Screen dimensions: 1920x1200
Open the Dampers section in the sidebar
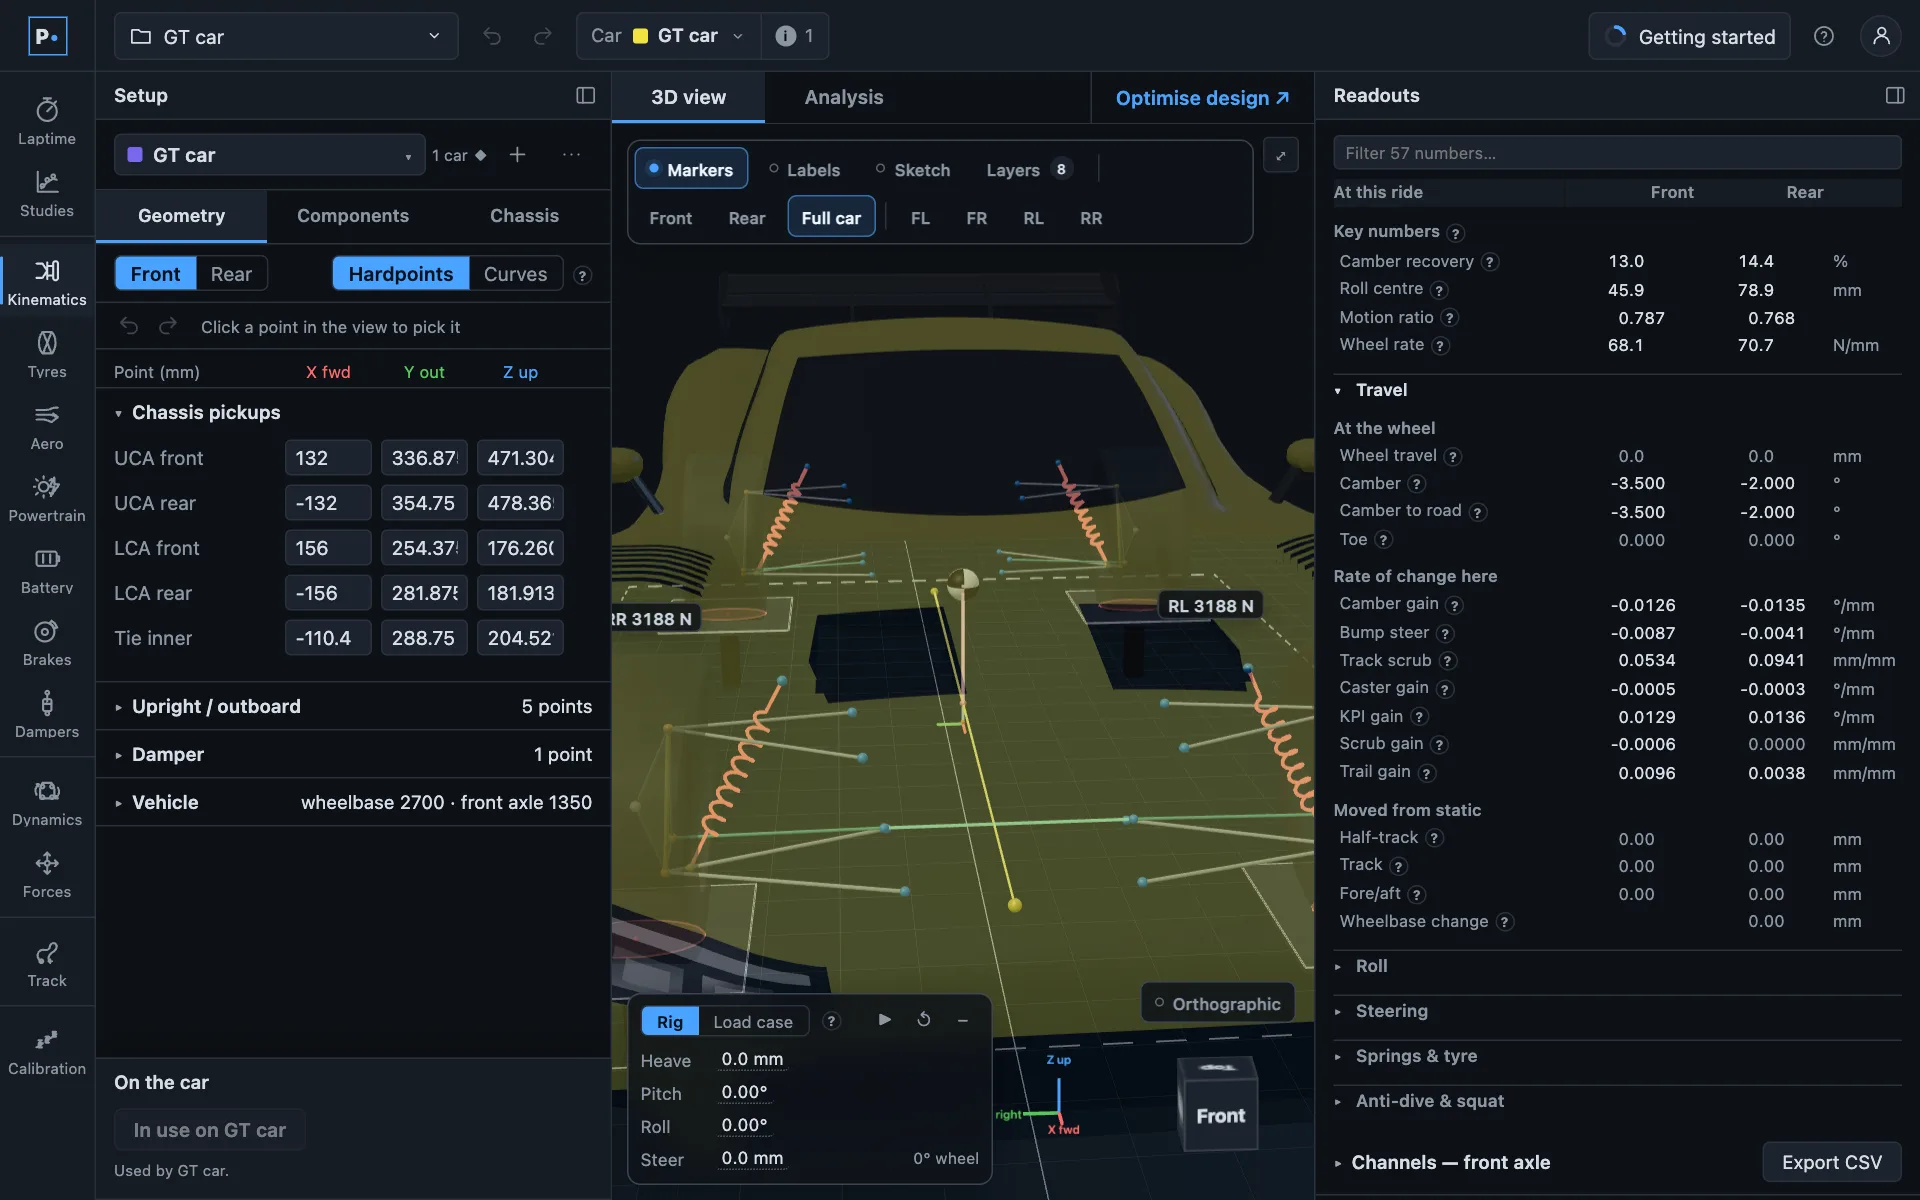tap(47, 715)
